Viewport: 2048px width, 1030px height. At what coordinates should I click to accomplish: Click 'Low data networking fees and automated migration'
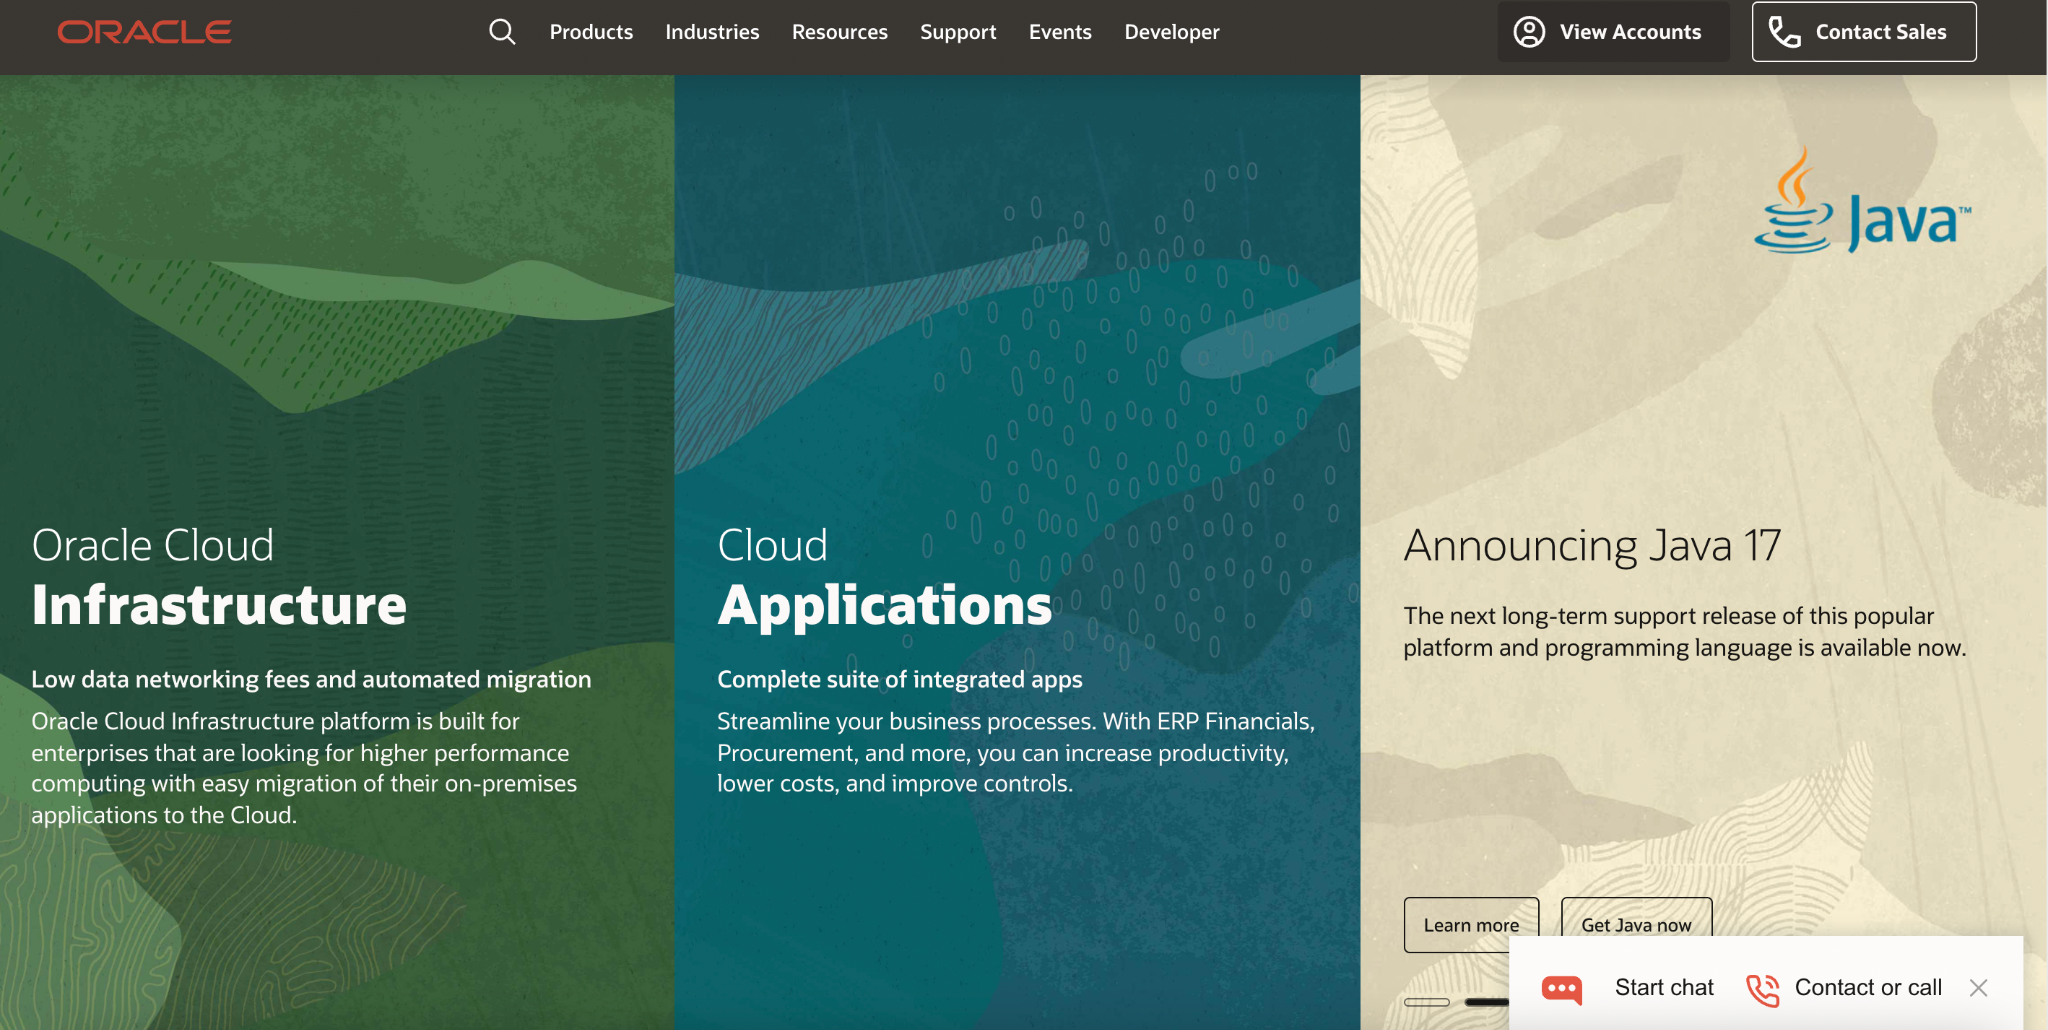(x=311, y=680)
